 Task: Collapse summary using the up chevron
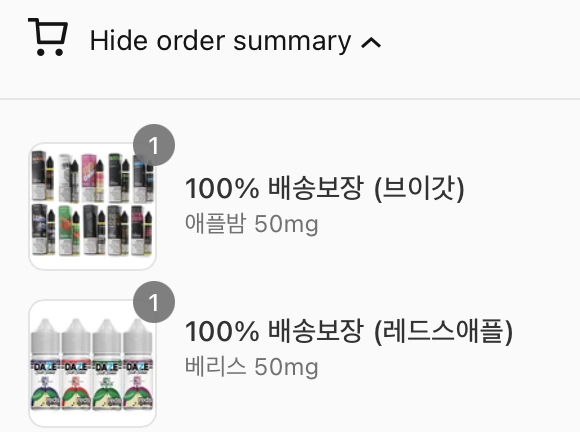371,43
